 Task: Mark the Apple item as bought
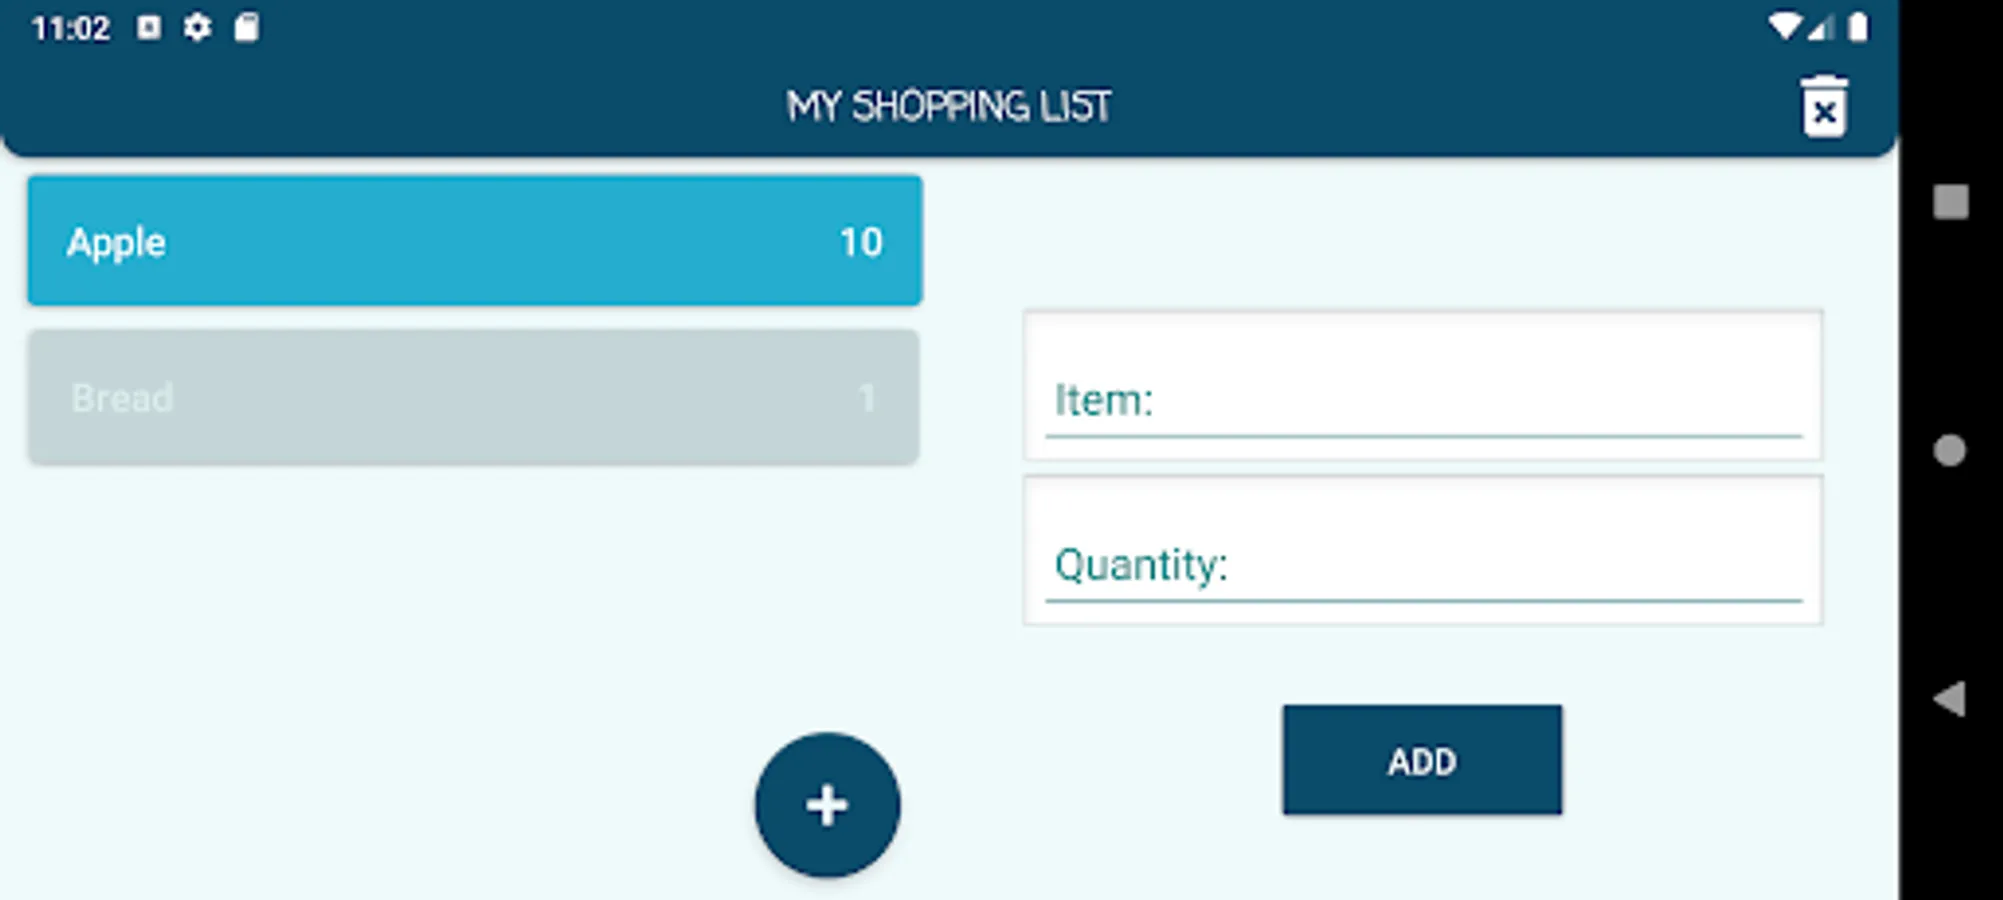[x=474, y=241]
